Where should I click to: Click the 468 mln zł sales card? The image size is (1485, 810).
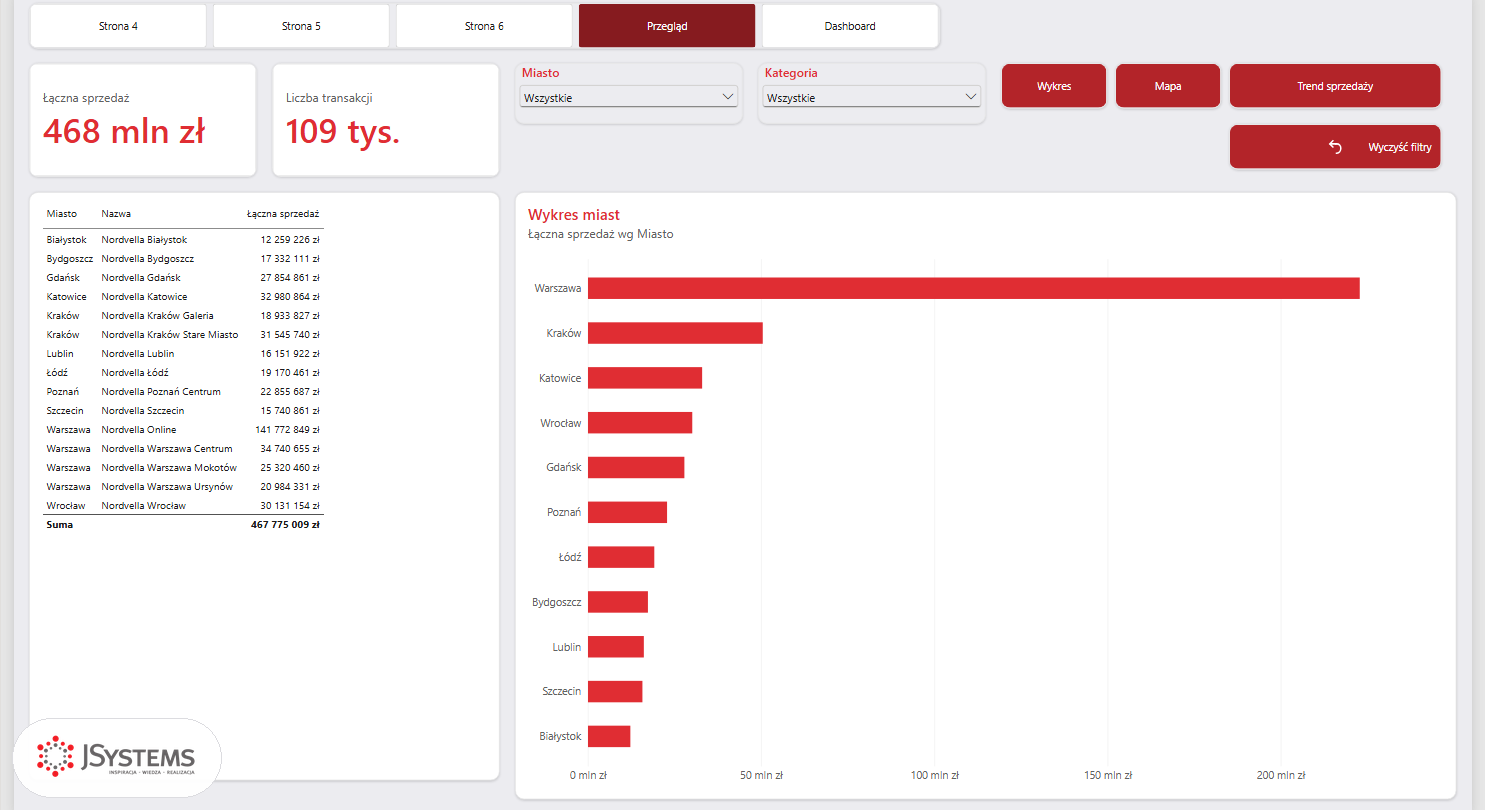[x=143, y=120]
